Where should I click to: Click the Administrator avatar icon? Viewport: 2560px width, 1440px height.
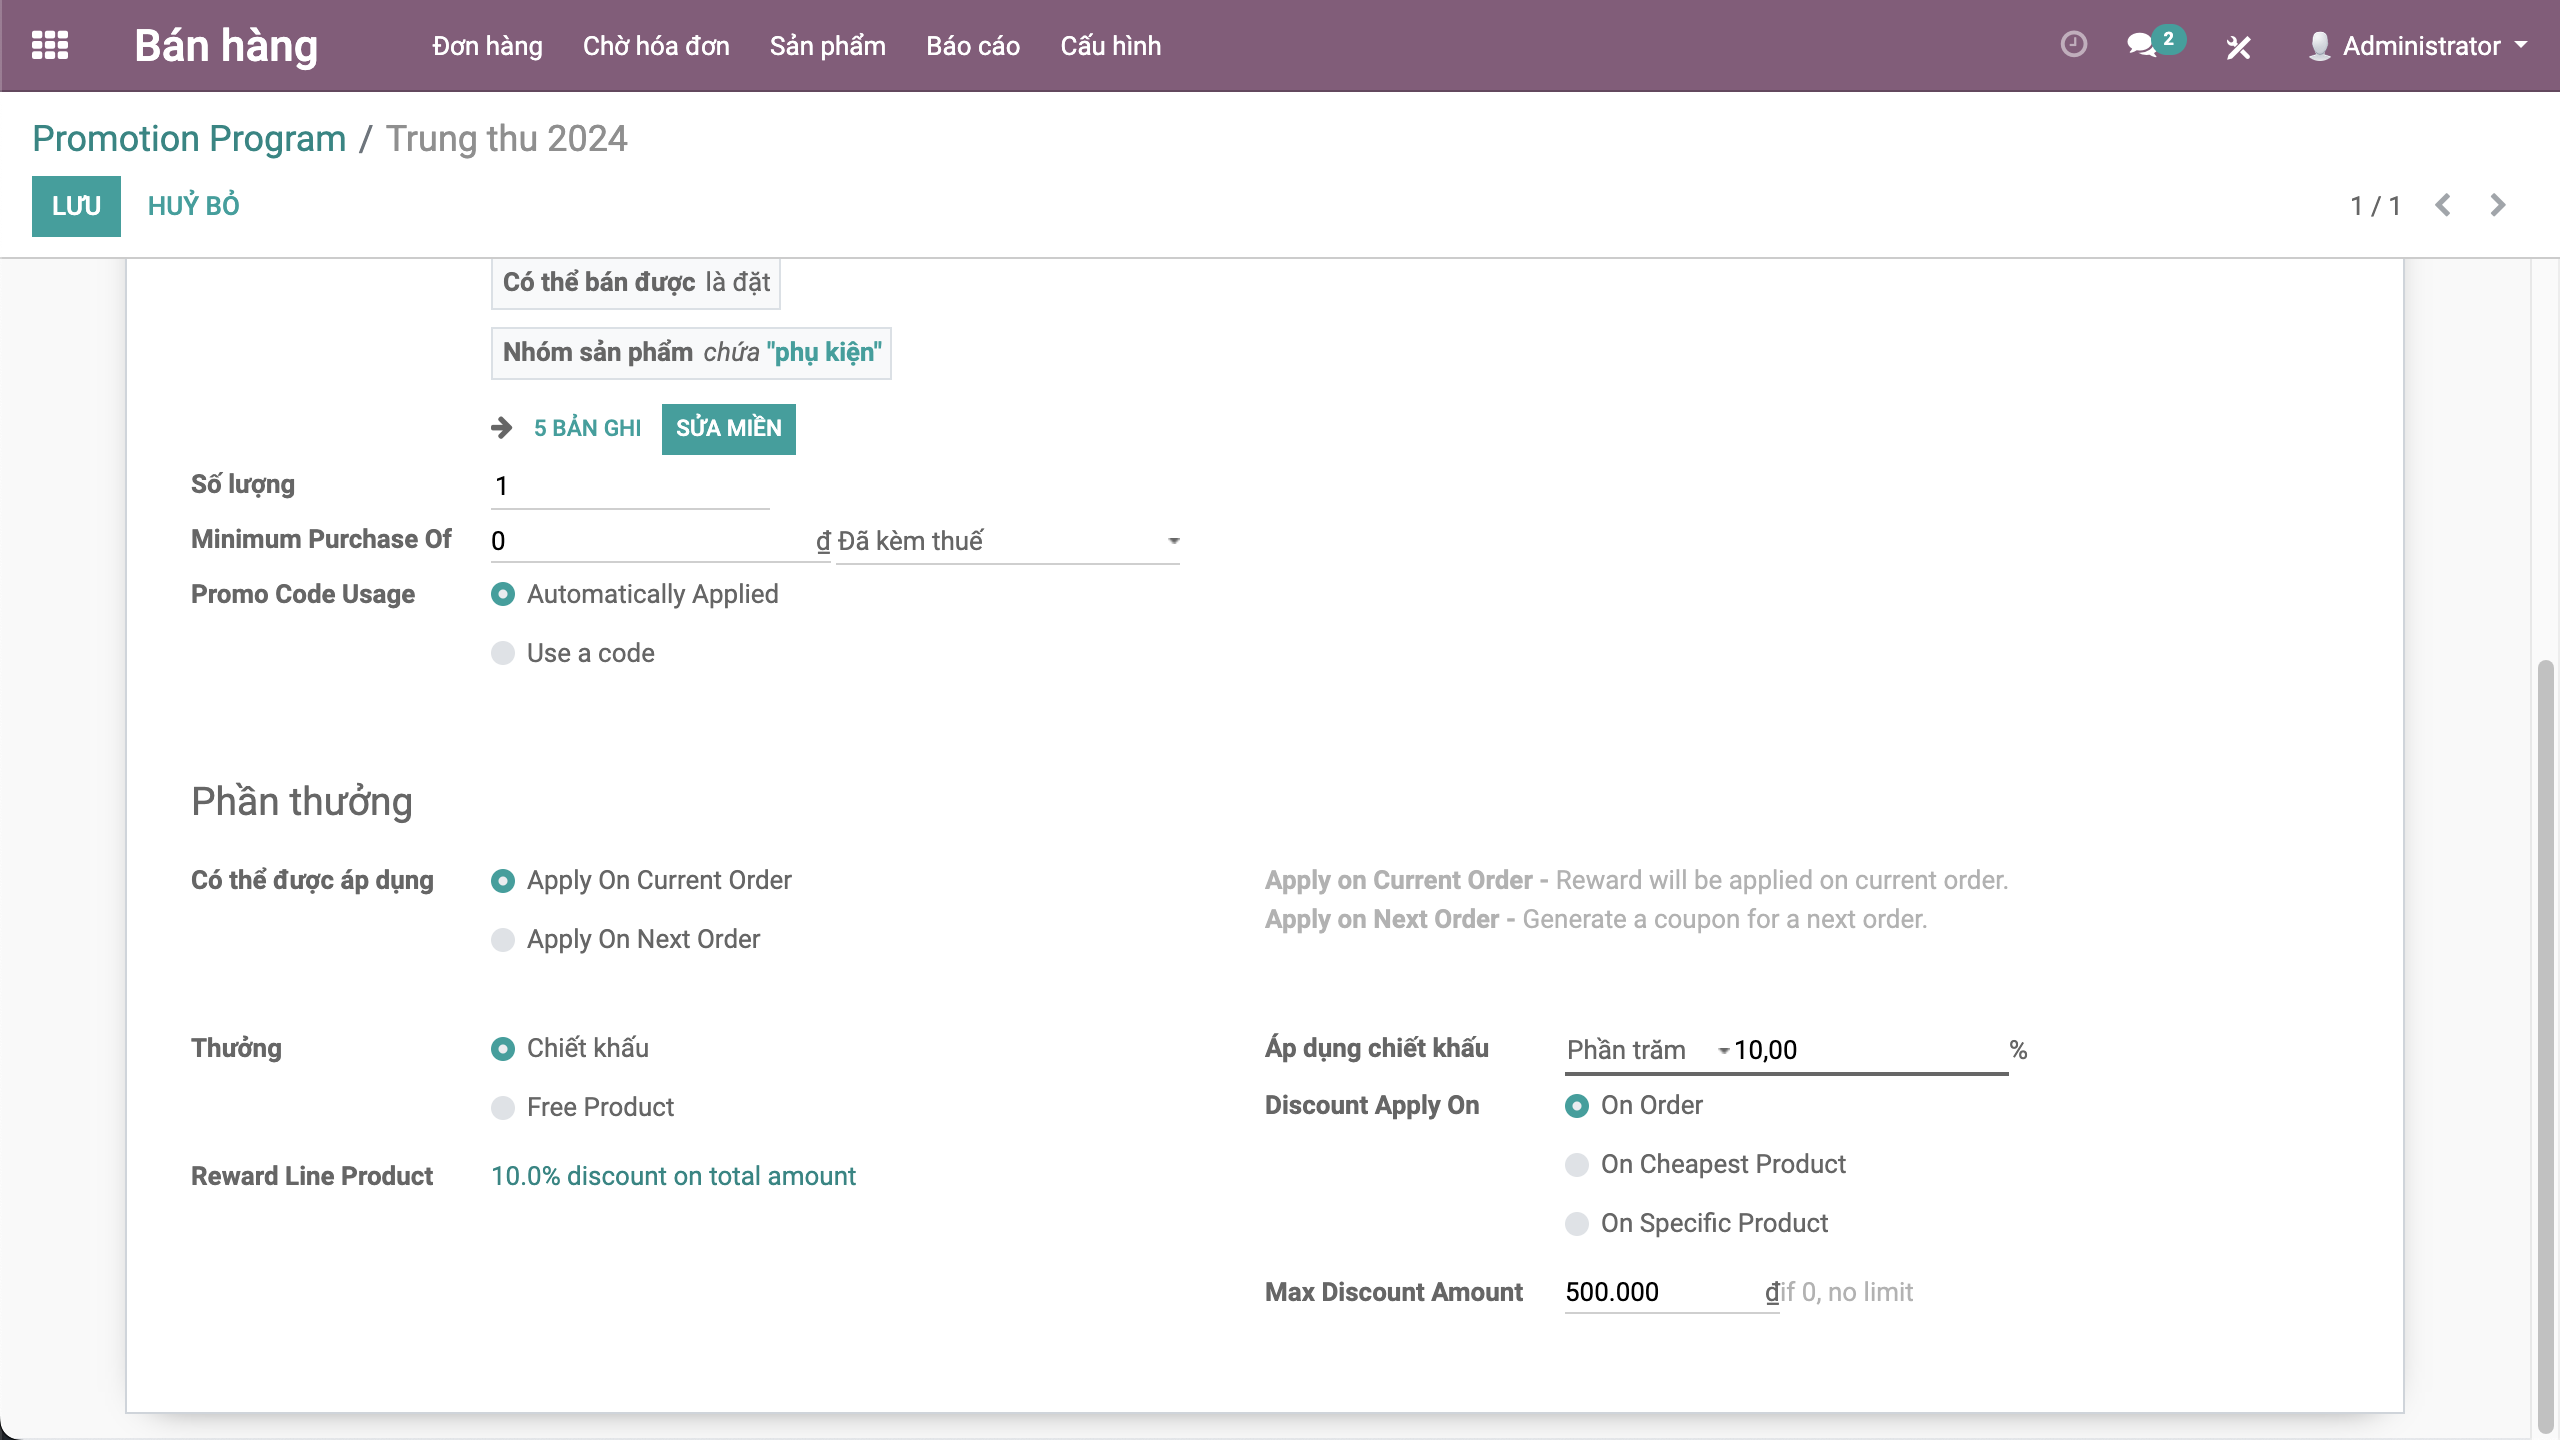pyautogui.click(x=2319, y=46)
